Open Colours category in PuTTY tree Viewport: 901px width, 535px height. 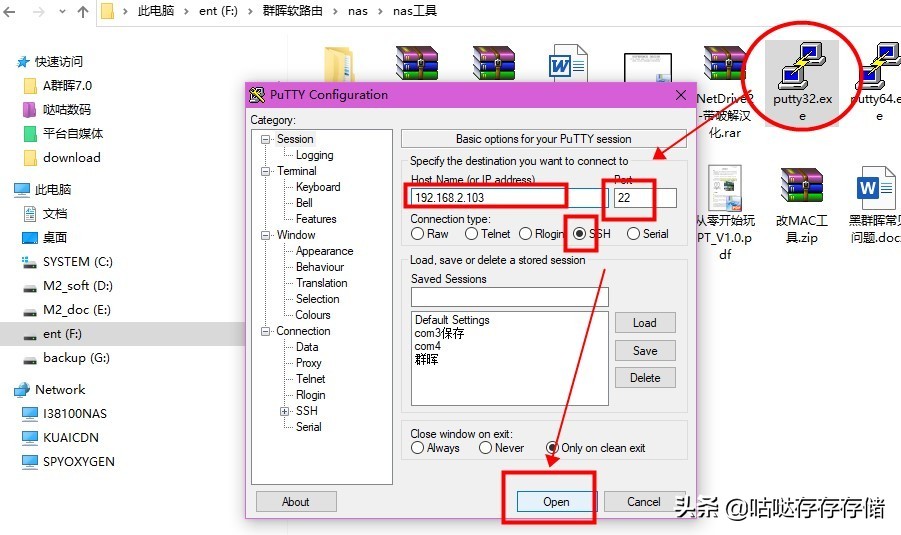(313, 315)
